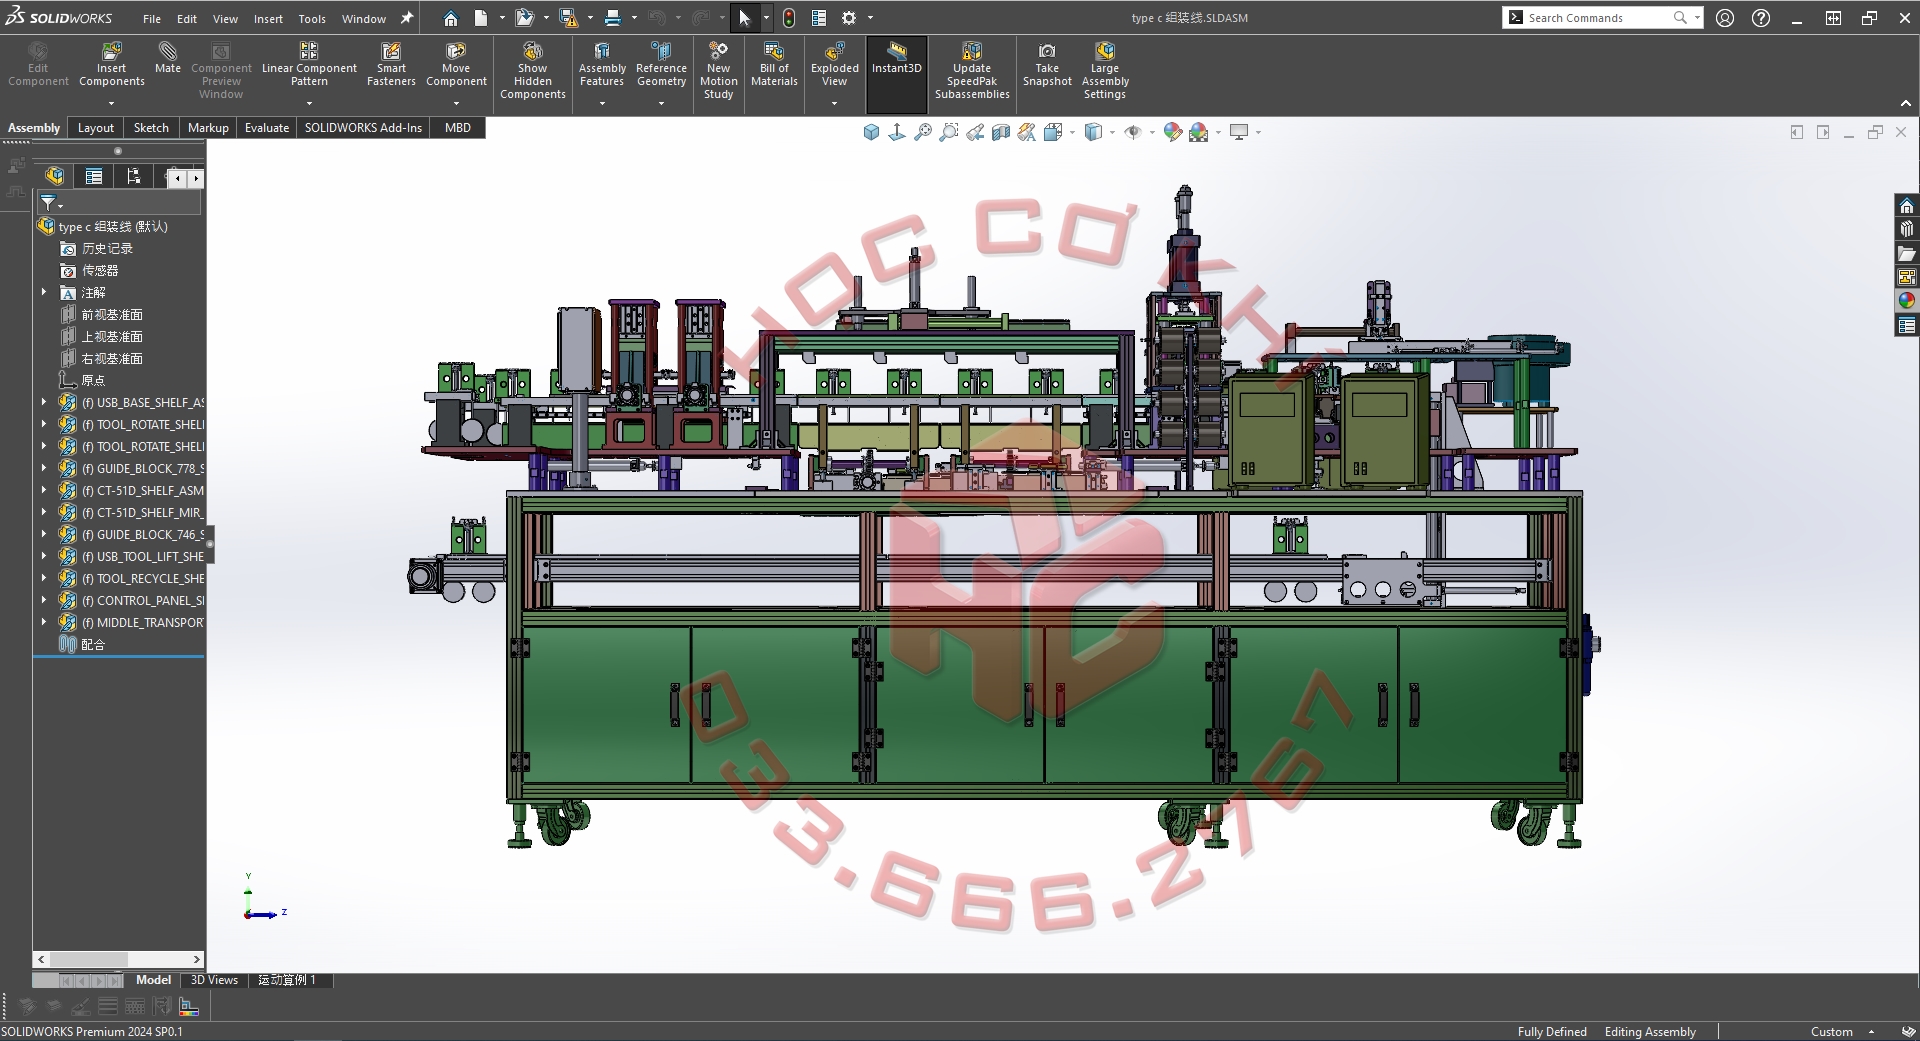Expand the CONTROL_PANEL component node
This screenshot has width=1920, height=1041.
44,600
